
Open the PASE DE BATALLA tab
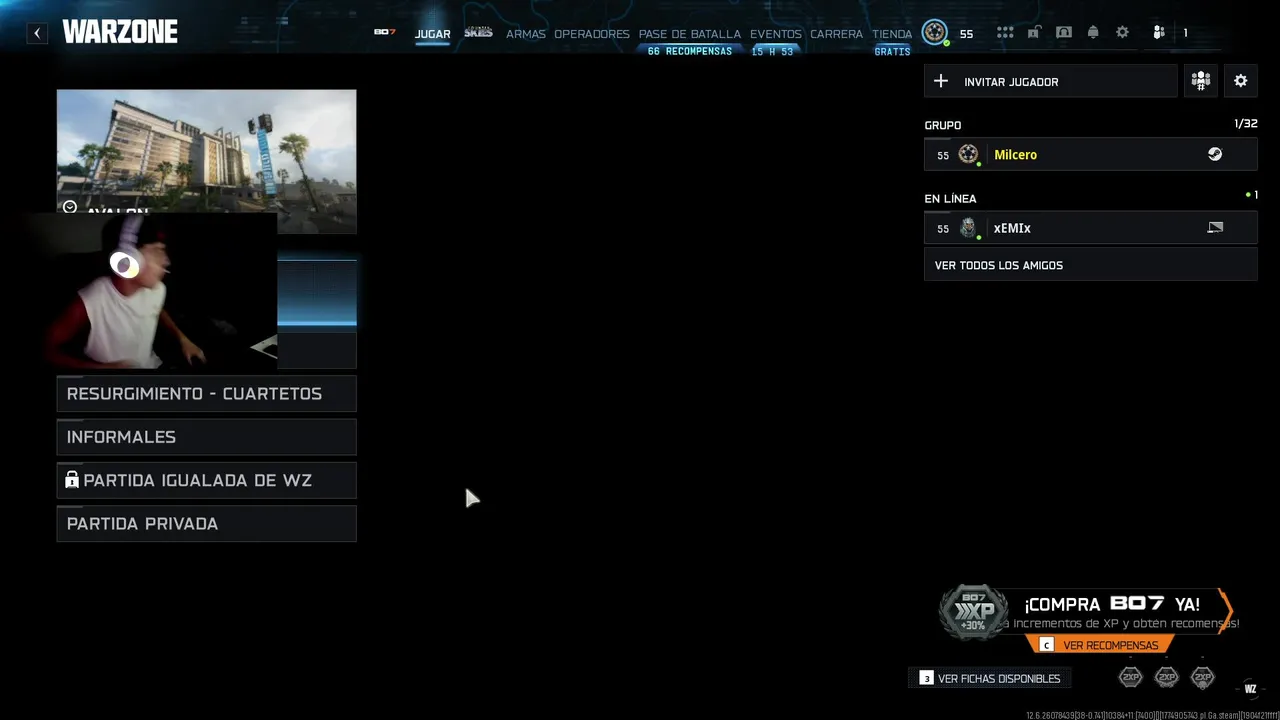(690, 34)
